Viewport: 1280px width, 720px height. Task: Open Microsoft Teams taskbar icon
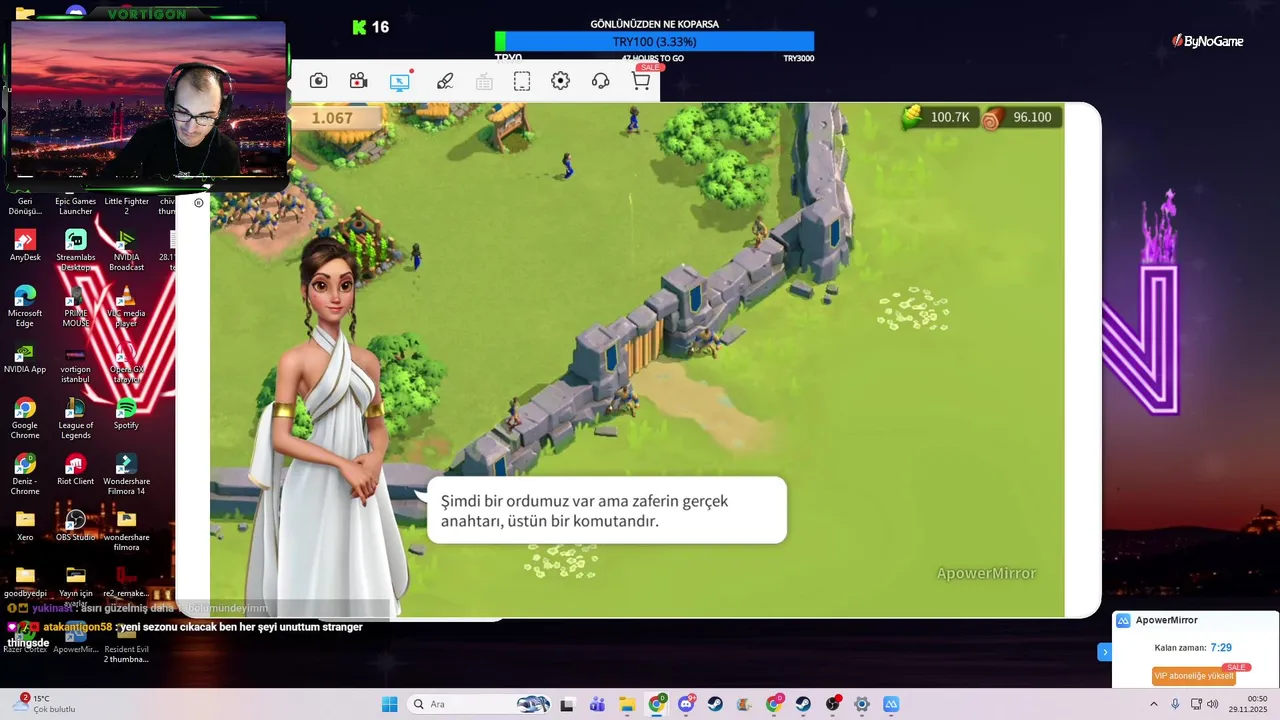point(597,704)
